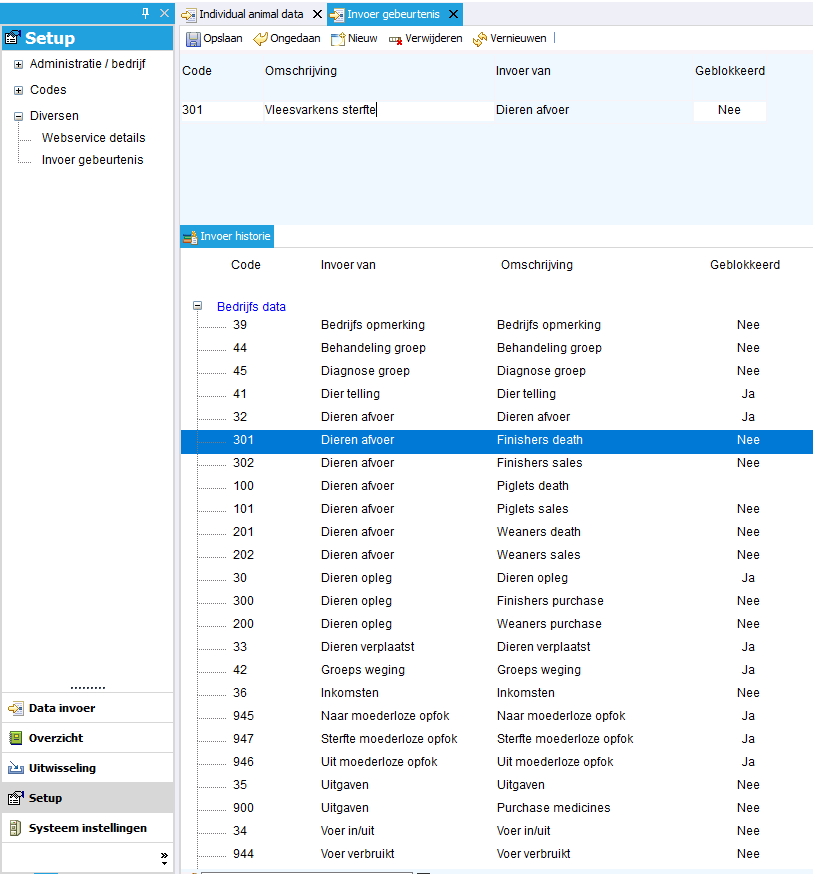813x874 pixels.
Task: Select row 33 Dieren verplaatst
Action: 496,647
